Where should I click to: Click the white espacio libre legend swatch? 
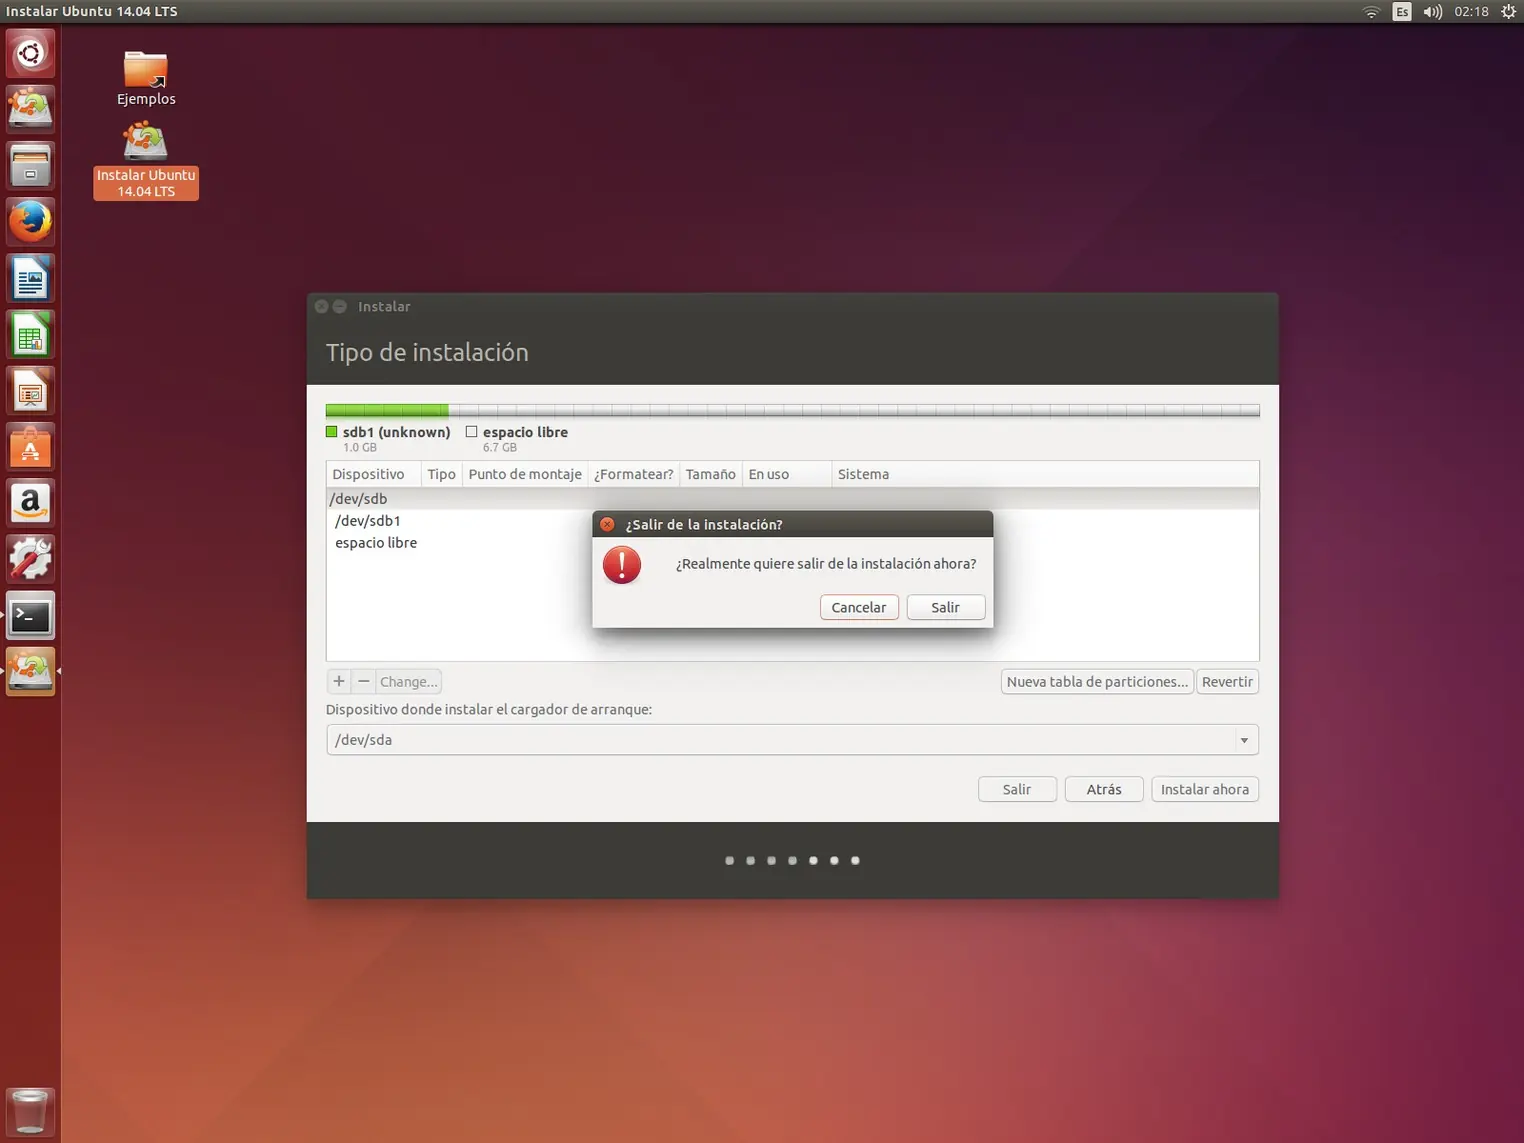[x=471, y=432]
